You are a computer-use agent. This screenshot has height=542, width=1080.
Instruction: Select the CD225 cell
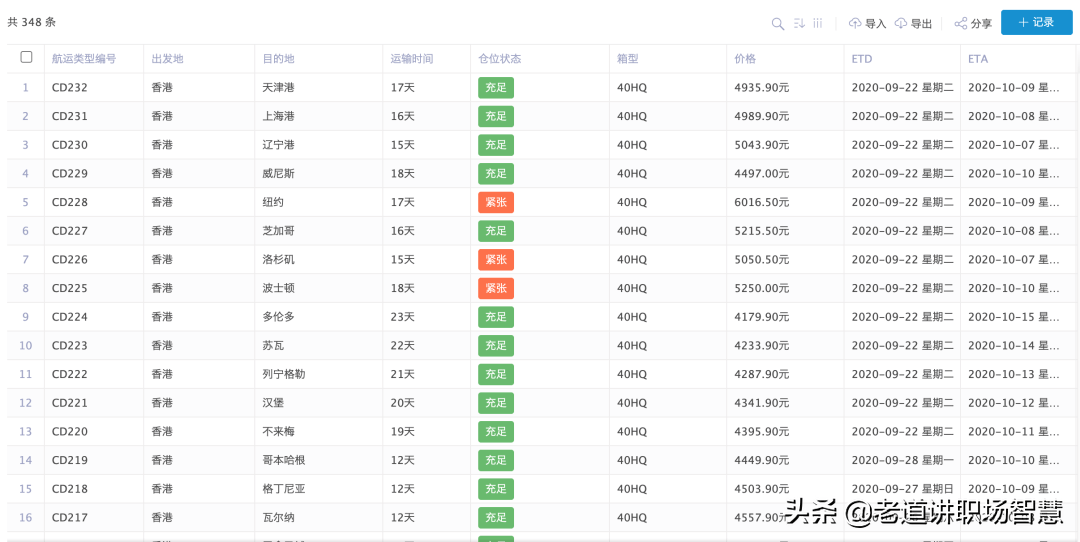[x=94, y=288]
